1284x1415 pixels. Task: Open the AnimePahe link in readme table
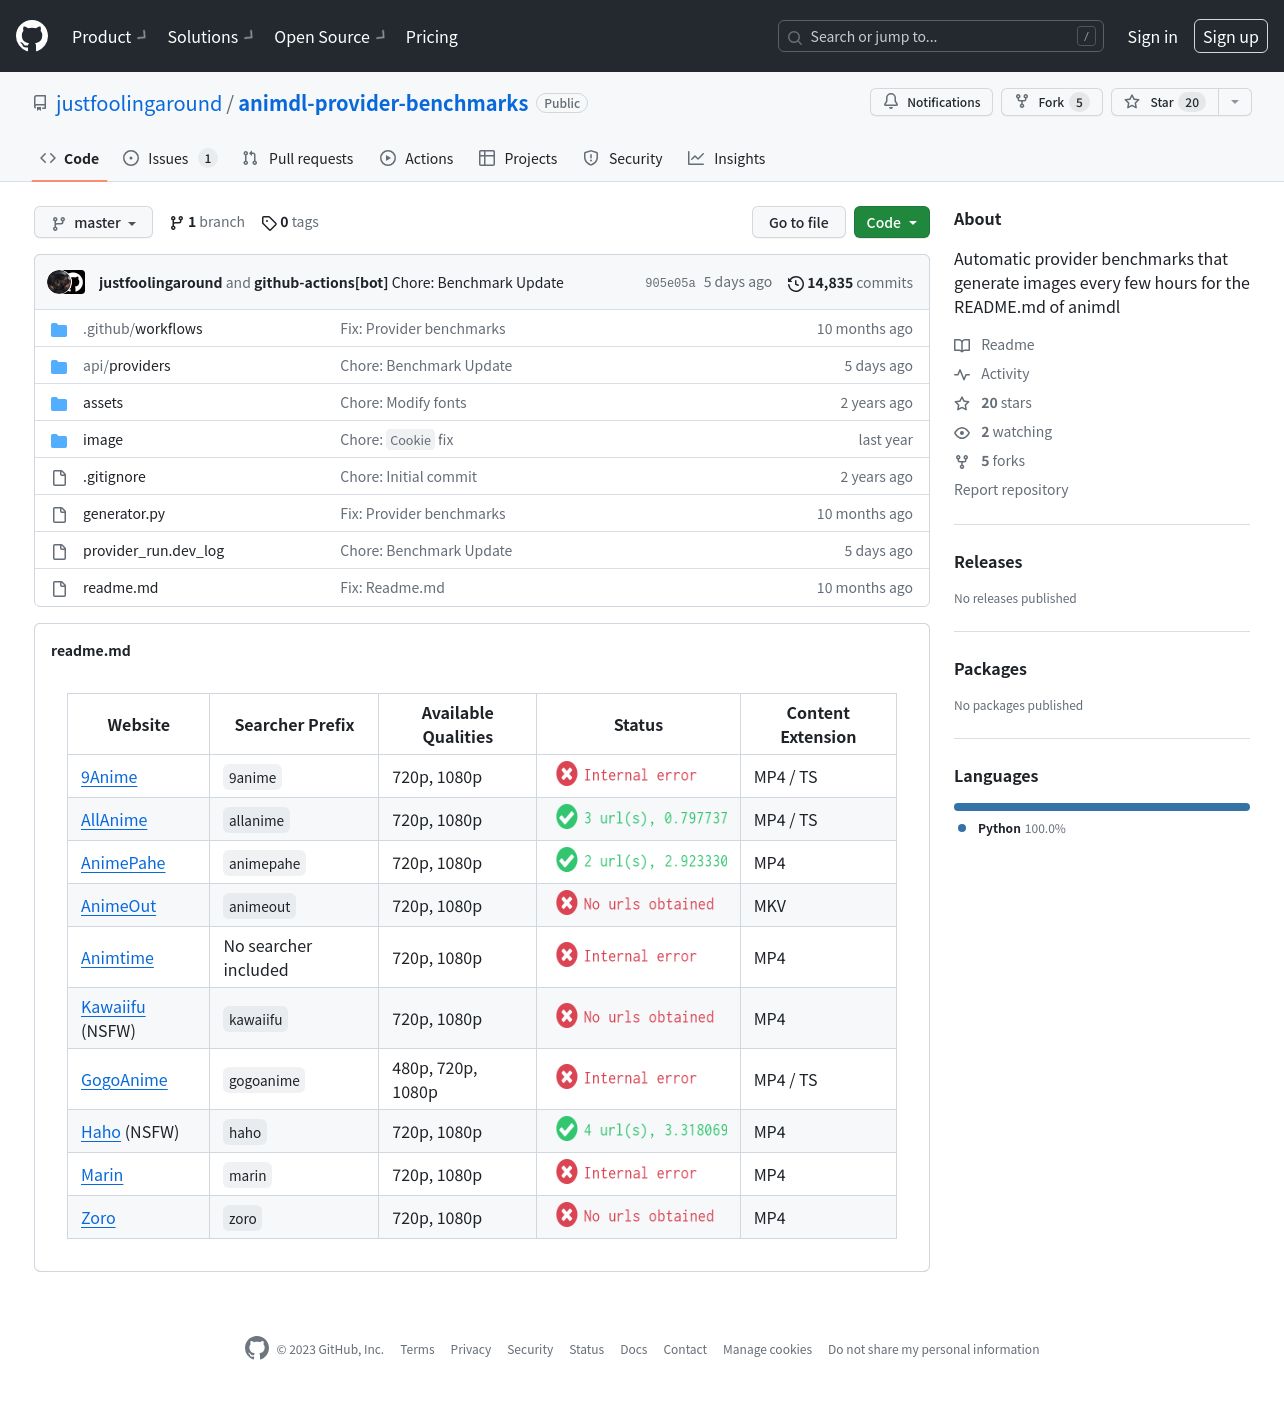123,862
